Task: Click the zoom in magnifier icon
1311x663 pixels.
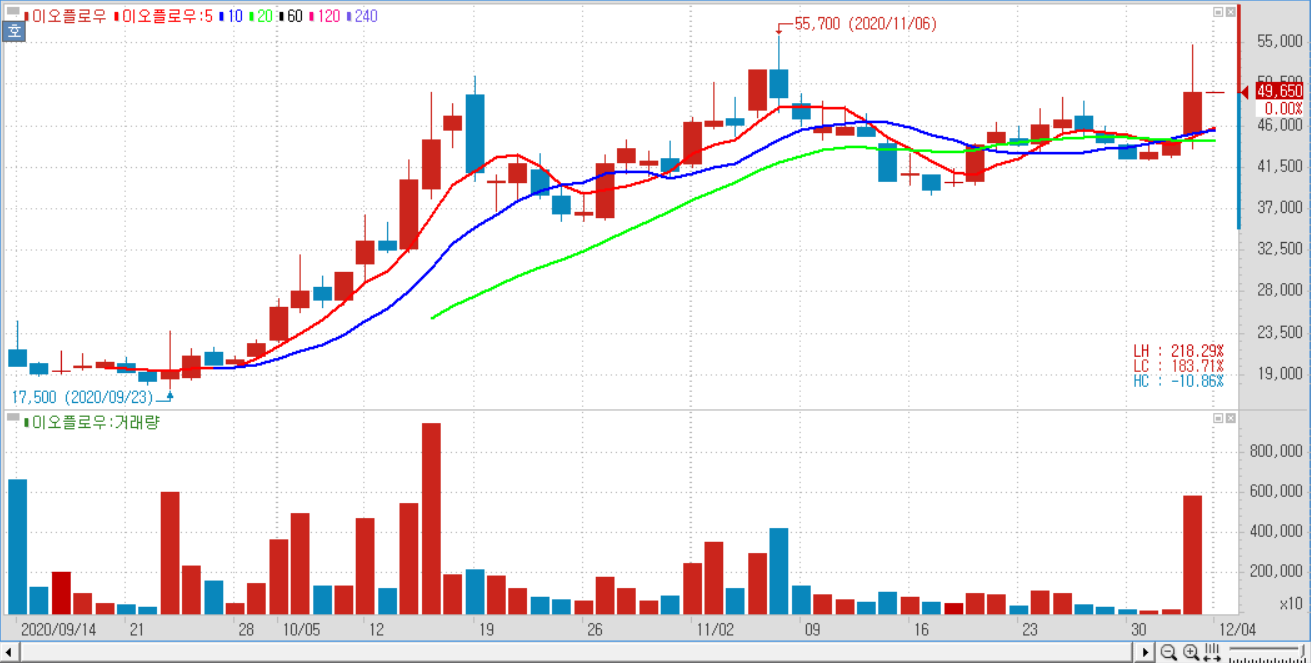Action: click(x=1190, y=653)
